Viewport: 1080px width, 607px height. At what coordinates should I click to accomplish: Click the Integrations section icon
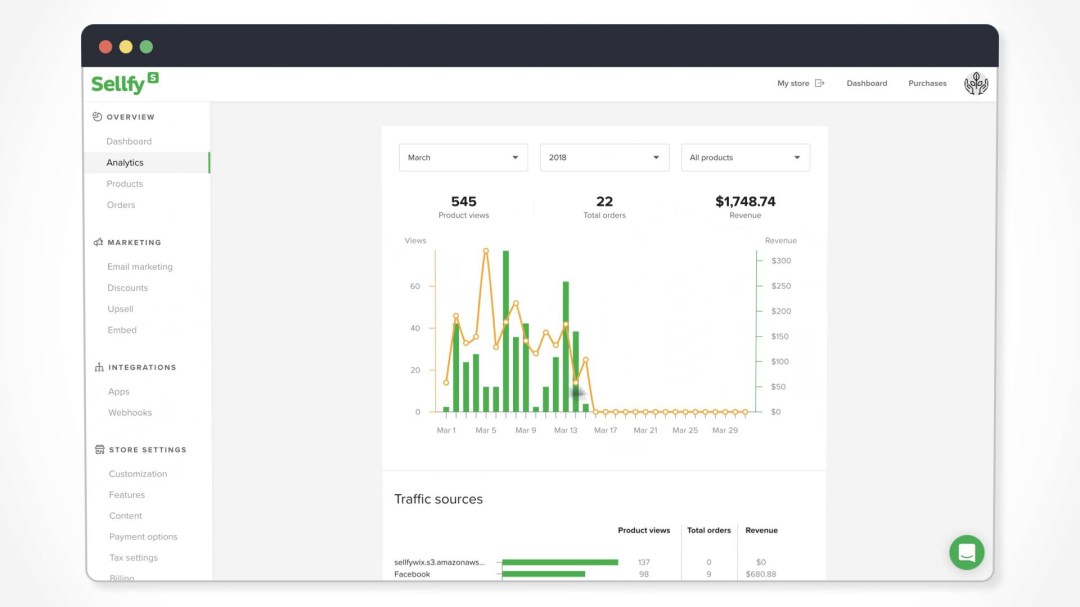(99, 367)
